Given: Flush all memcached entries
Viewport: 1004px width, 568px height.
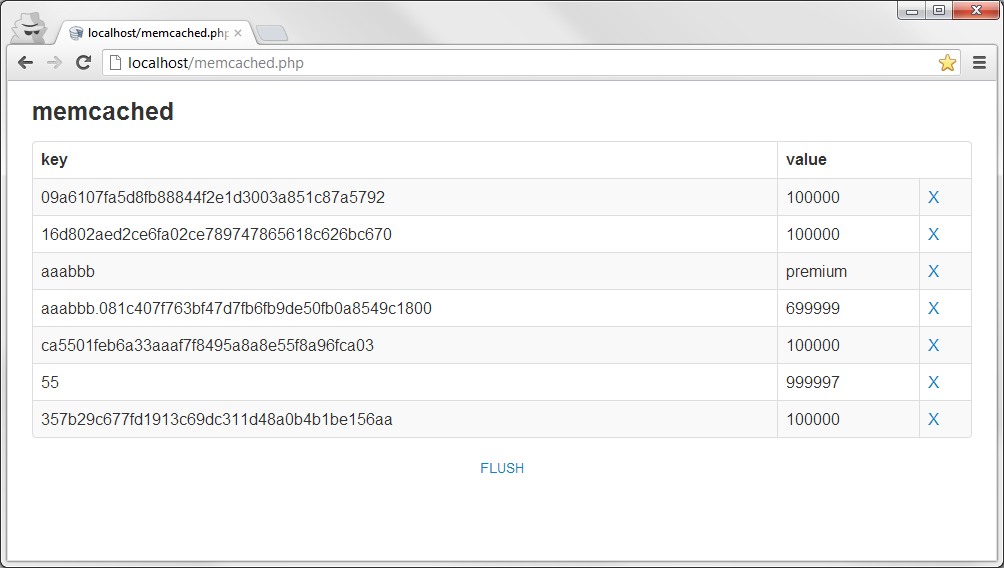Looking at the screenshot, I should (502, 468).
